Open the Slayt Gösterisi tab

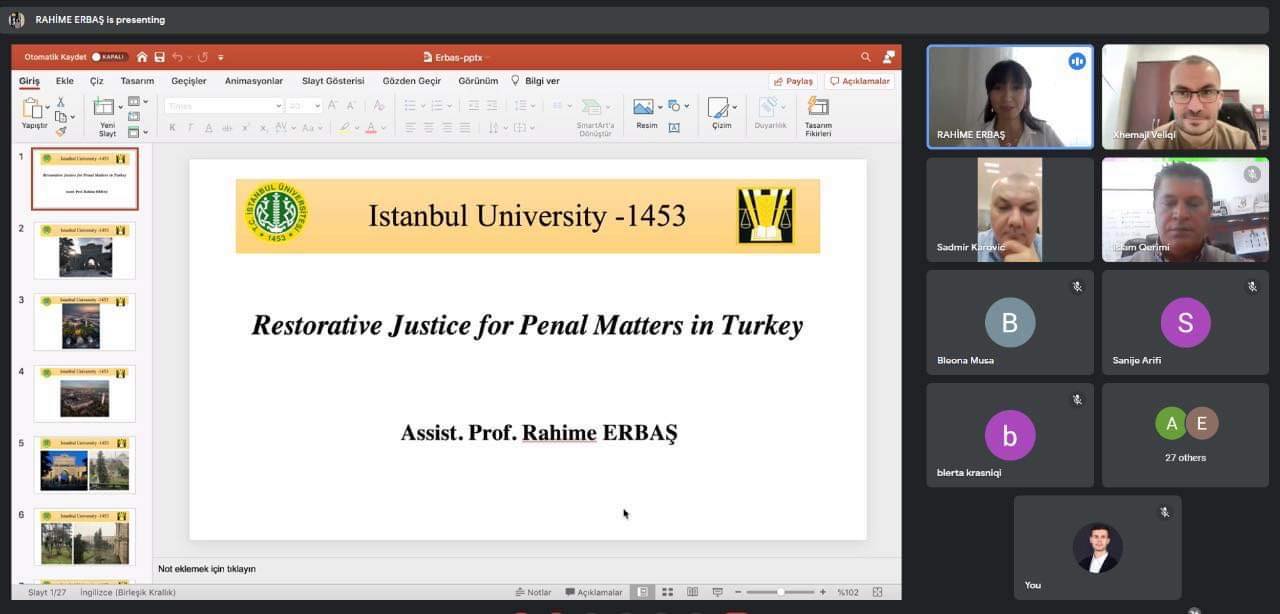pos(333,81)
